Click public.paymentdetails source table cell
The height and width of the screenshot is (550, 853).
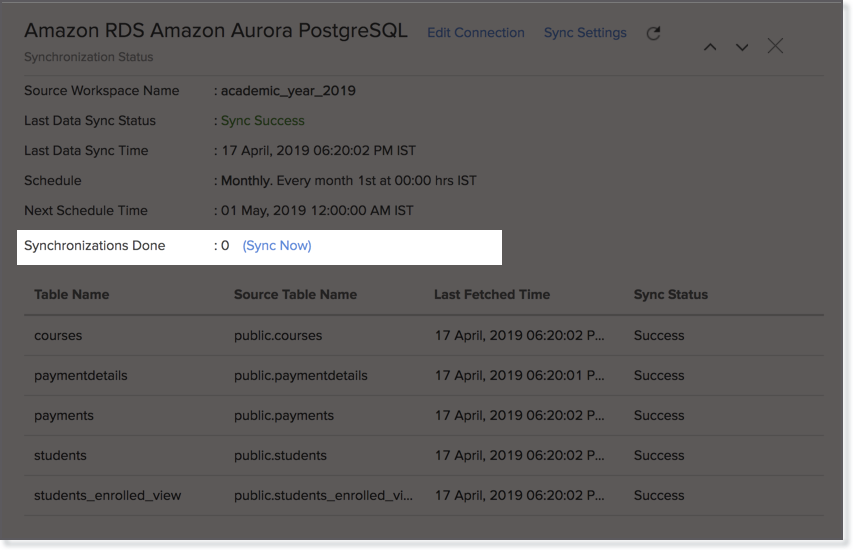(x=301, y=375)
